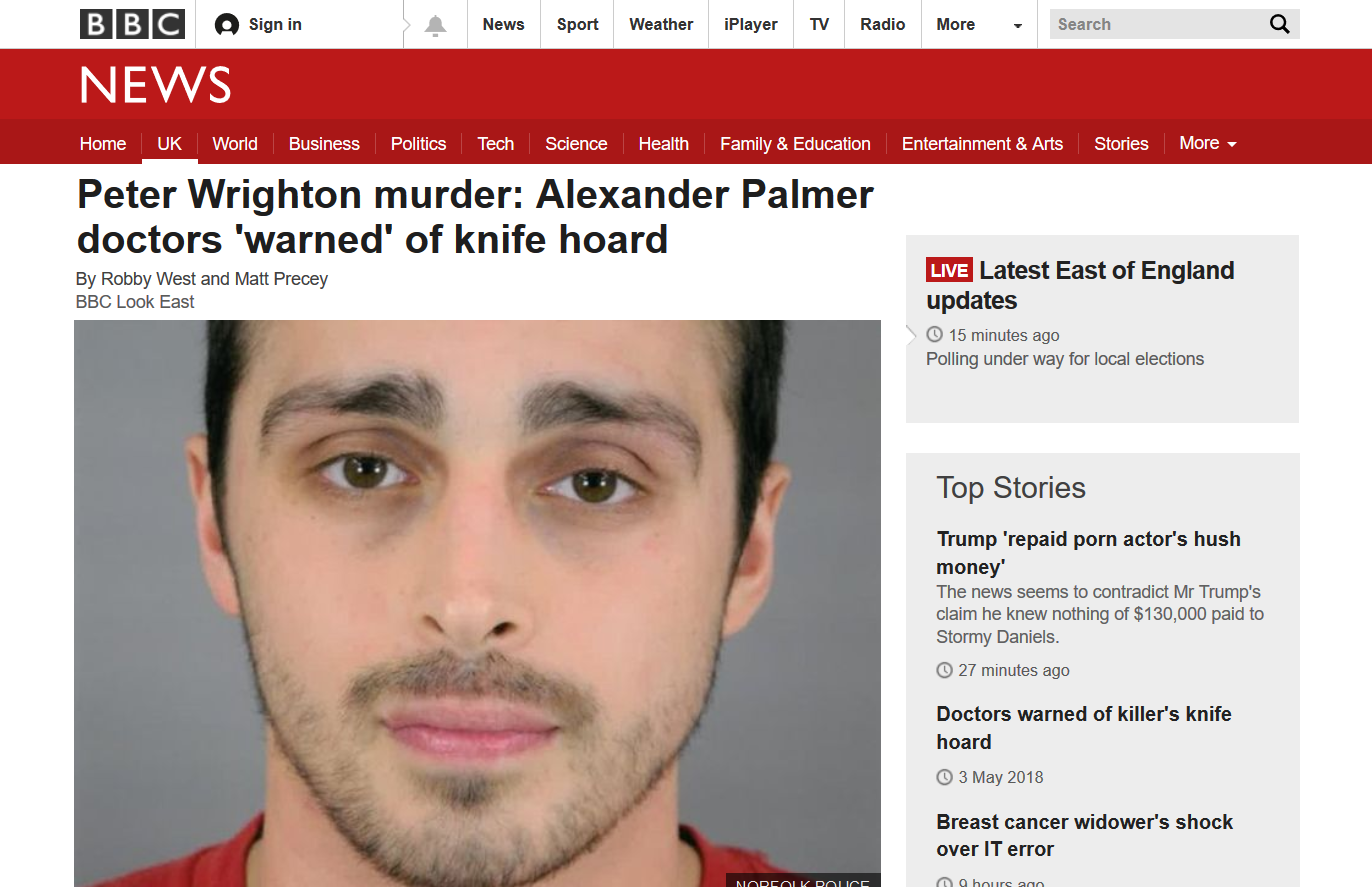1372x887 pixels.
Task: Click clock icon beside 27 minutes ago
Action: point(944,670)
